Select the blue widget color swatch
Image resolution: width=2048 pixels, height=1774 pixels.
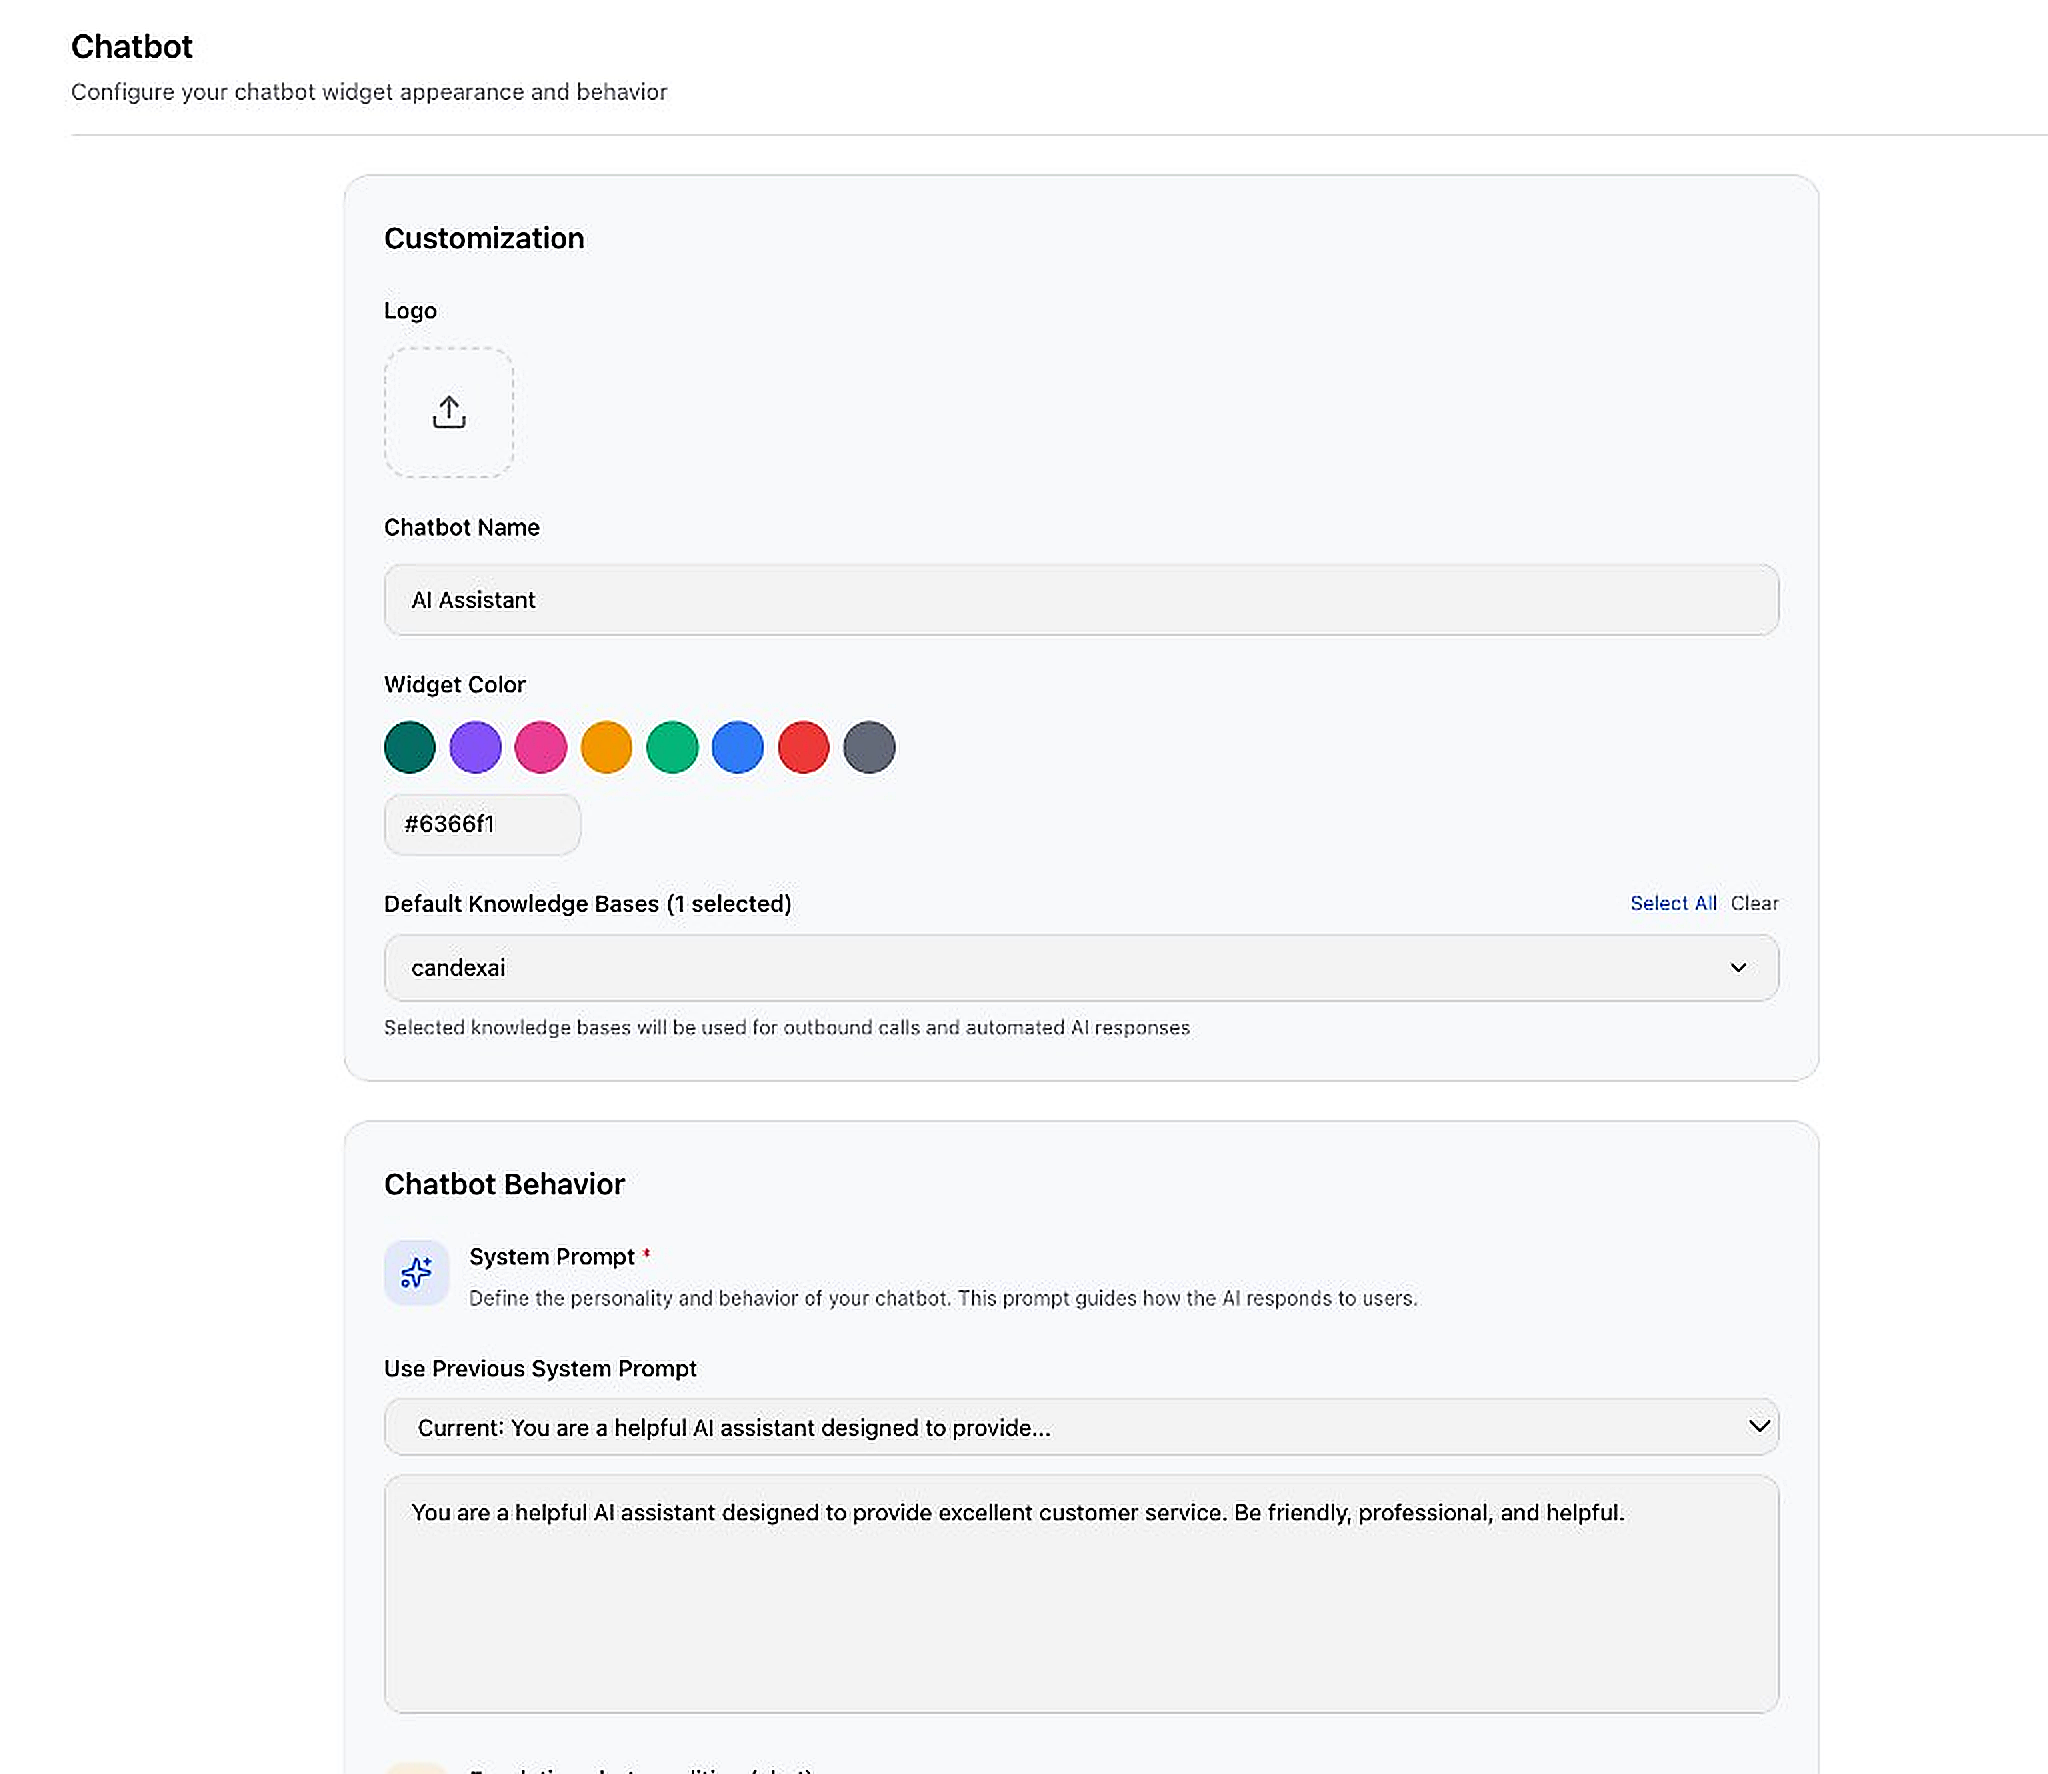point(738,747)
